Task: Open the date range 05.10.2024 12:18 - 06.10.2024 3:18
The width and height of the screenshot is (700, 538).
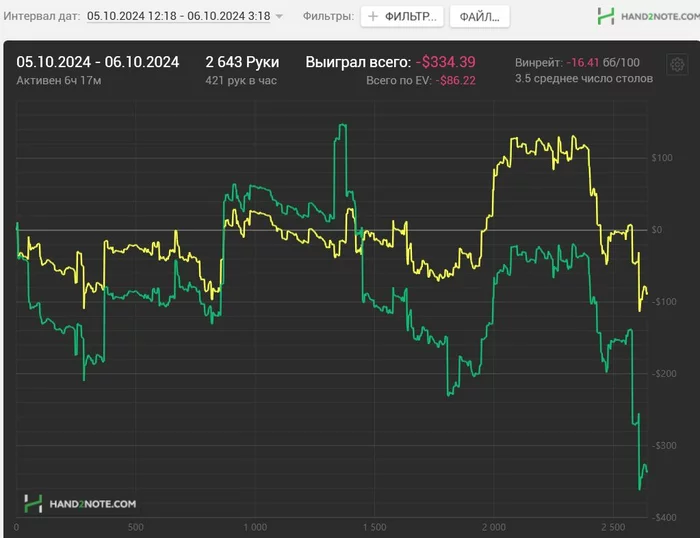Action: 179,16
